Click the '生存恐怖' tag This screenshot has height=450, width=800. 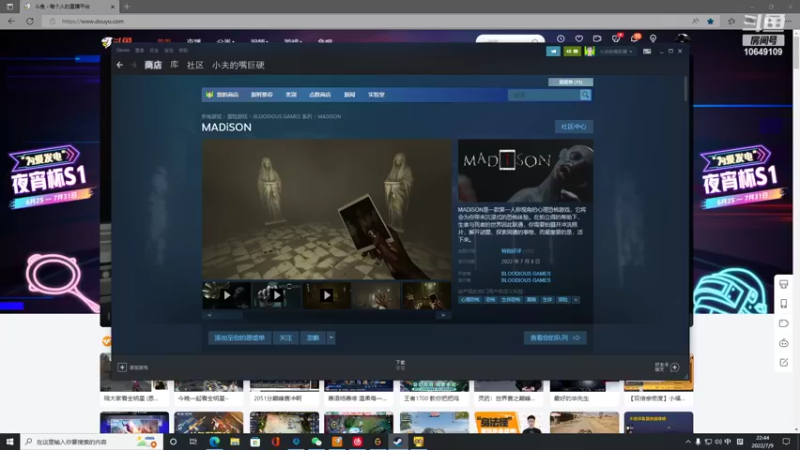(510, 299)
